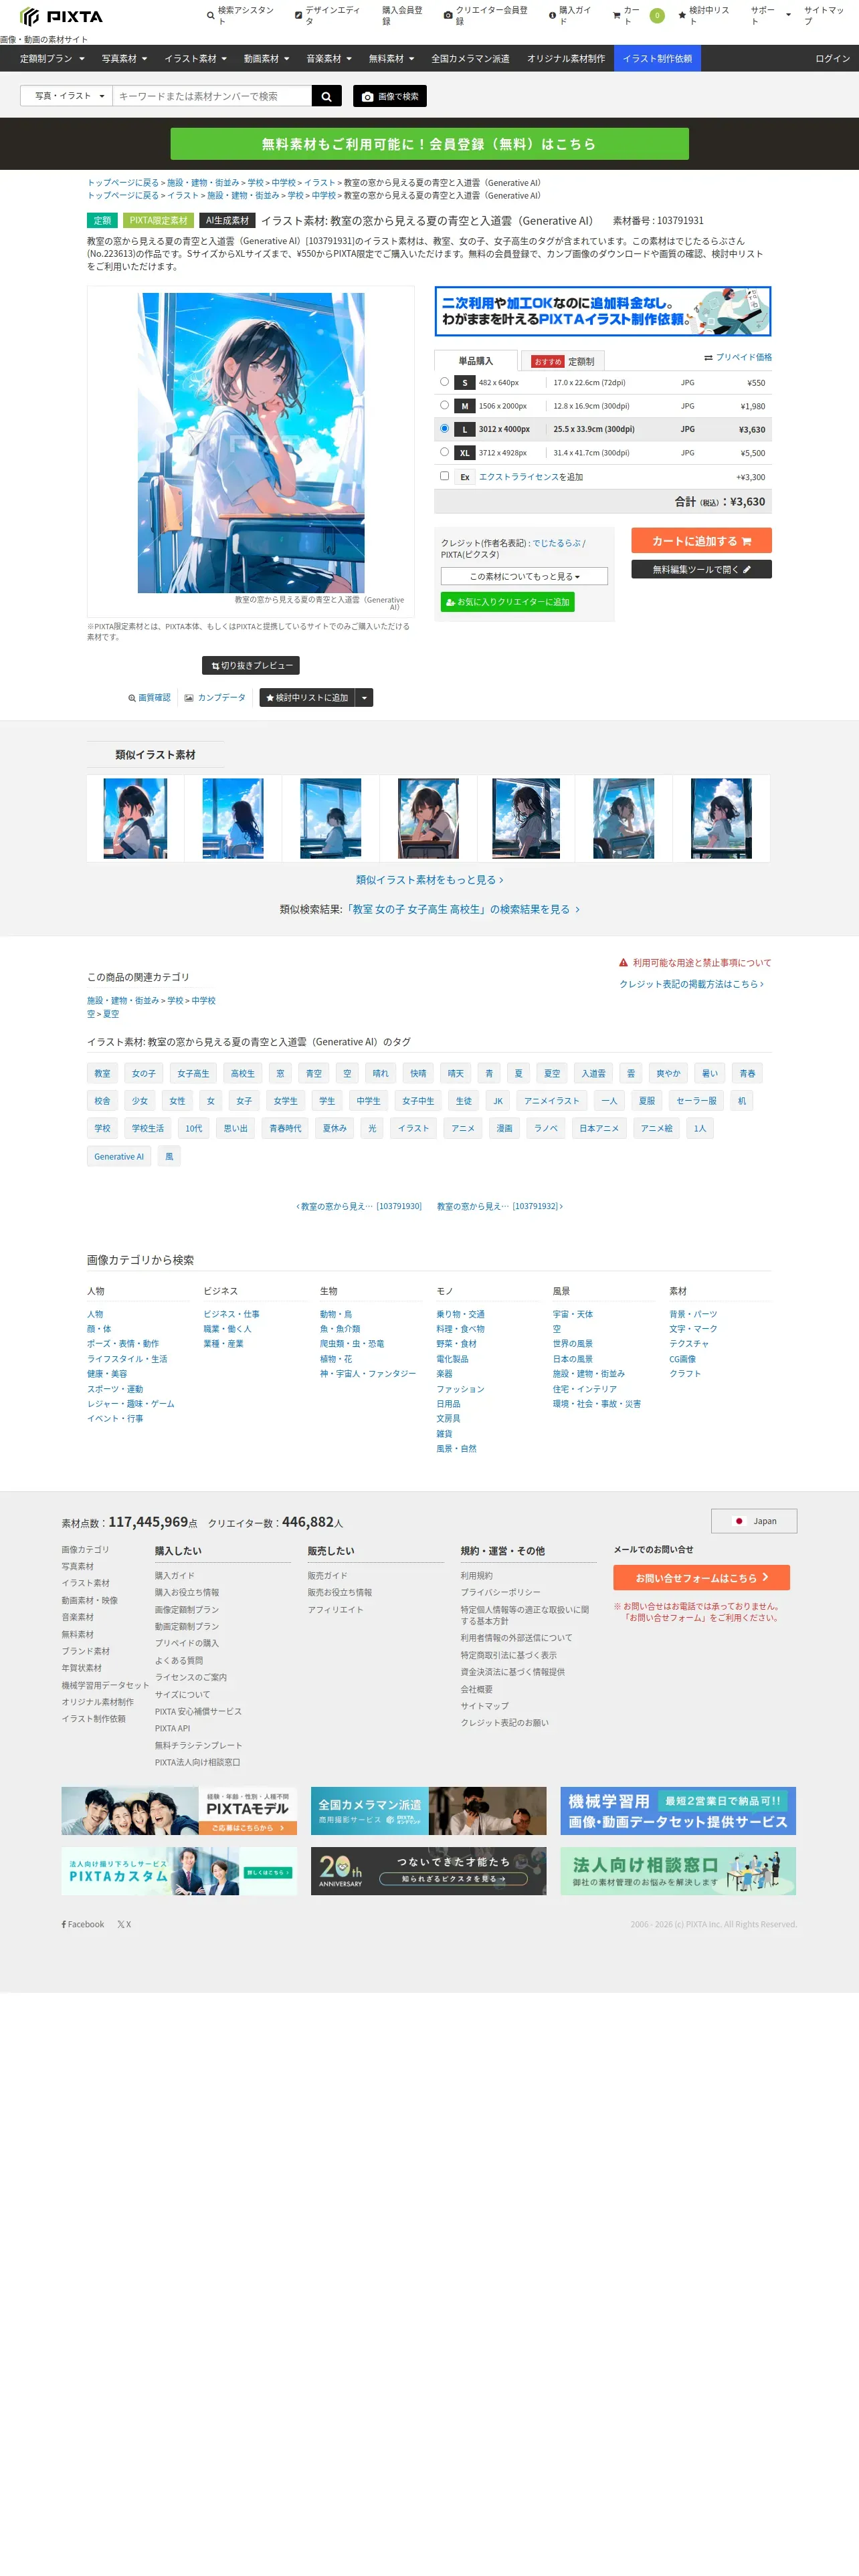Open 無料編集ツールで開く with pencil icon

[x=701, y=569]
